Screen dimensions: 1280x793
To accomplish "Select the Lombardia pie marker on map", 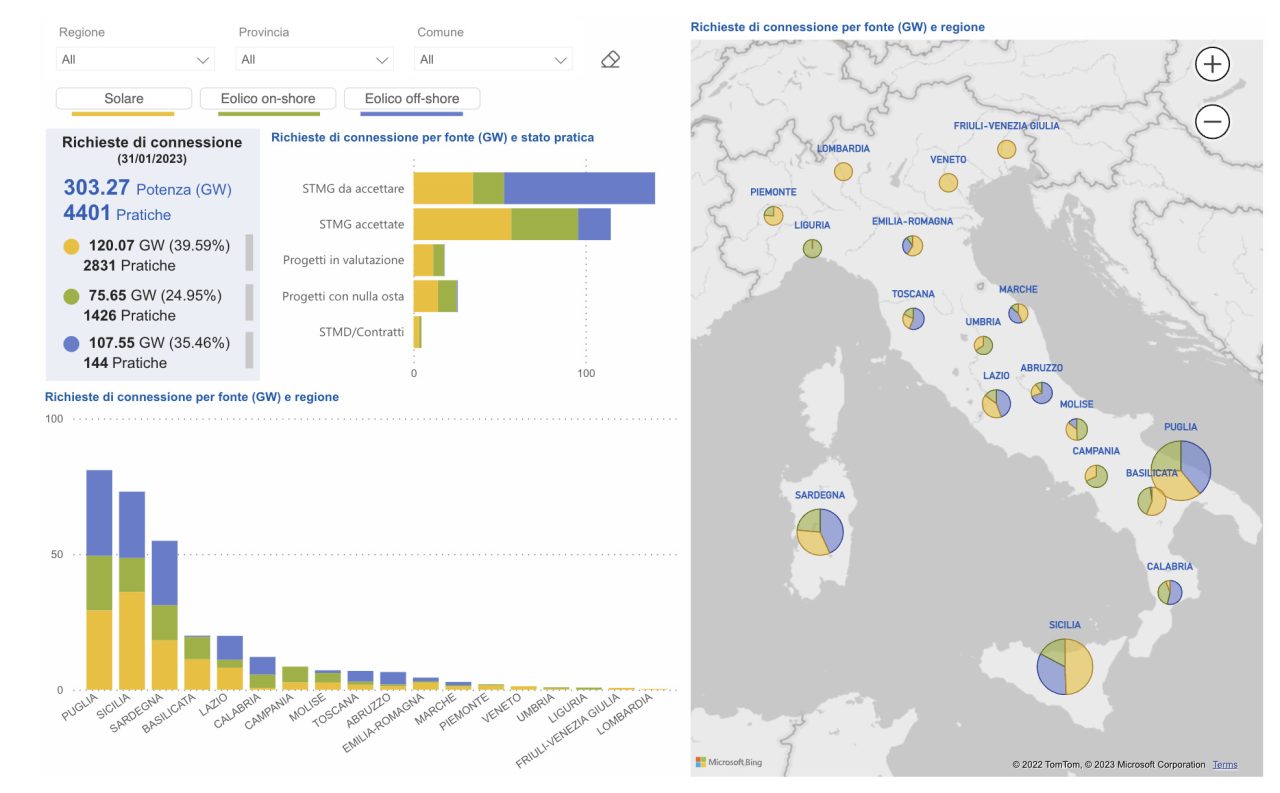I will tap(843, 171).
